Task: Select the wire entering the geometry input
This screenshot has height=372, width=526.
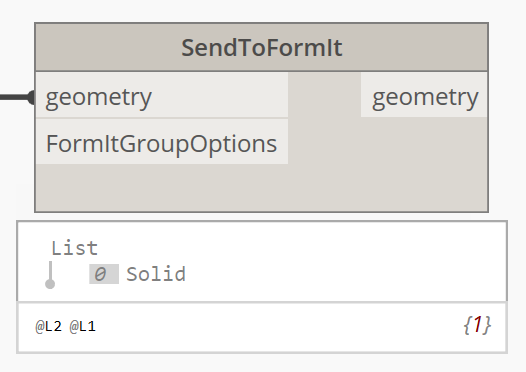Action: [14, 98]
